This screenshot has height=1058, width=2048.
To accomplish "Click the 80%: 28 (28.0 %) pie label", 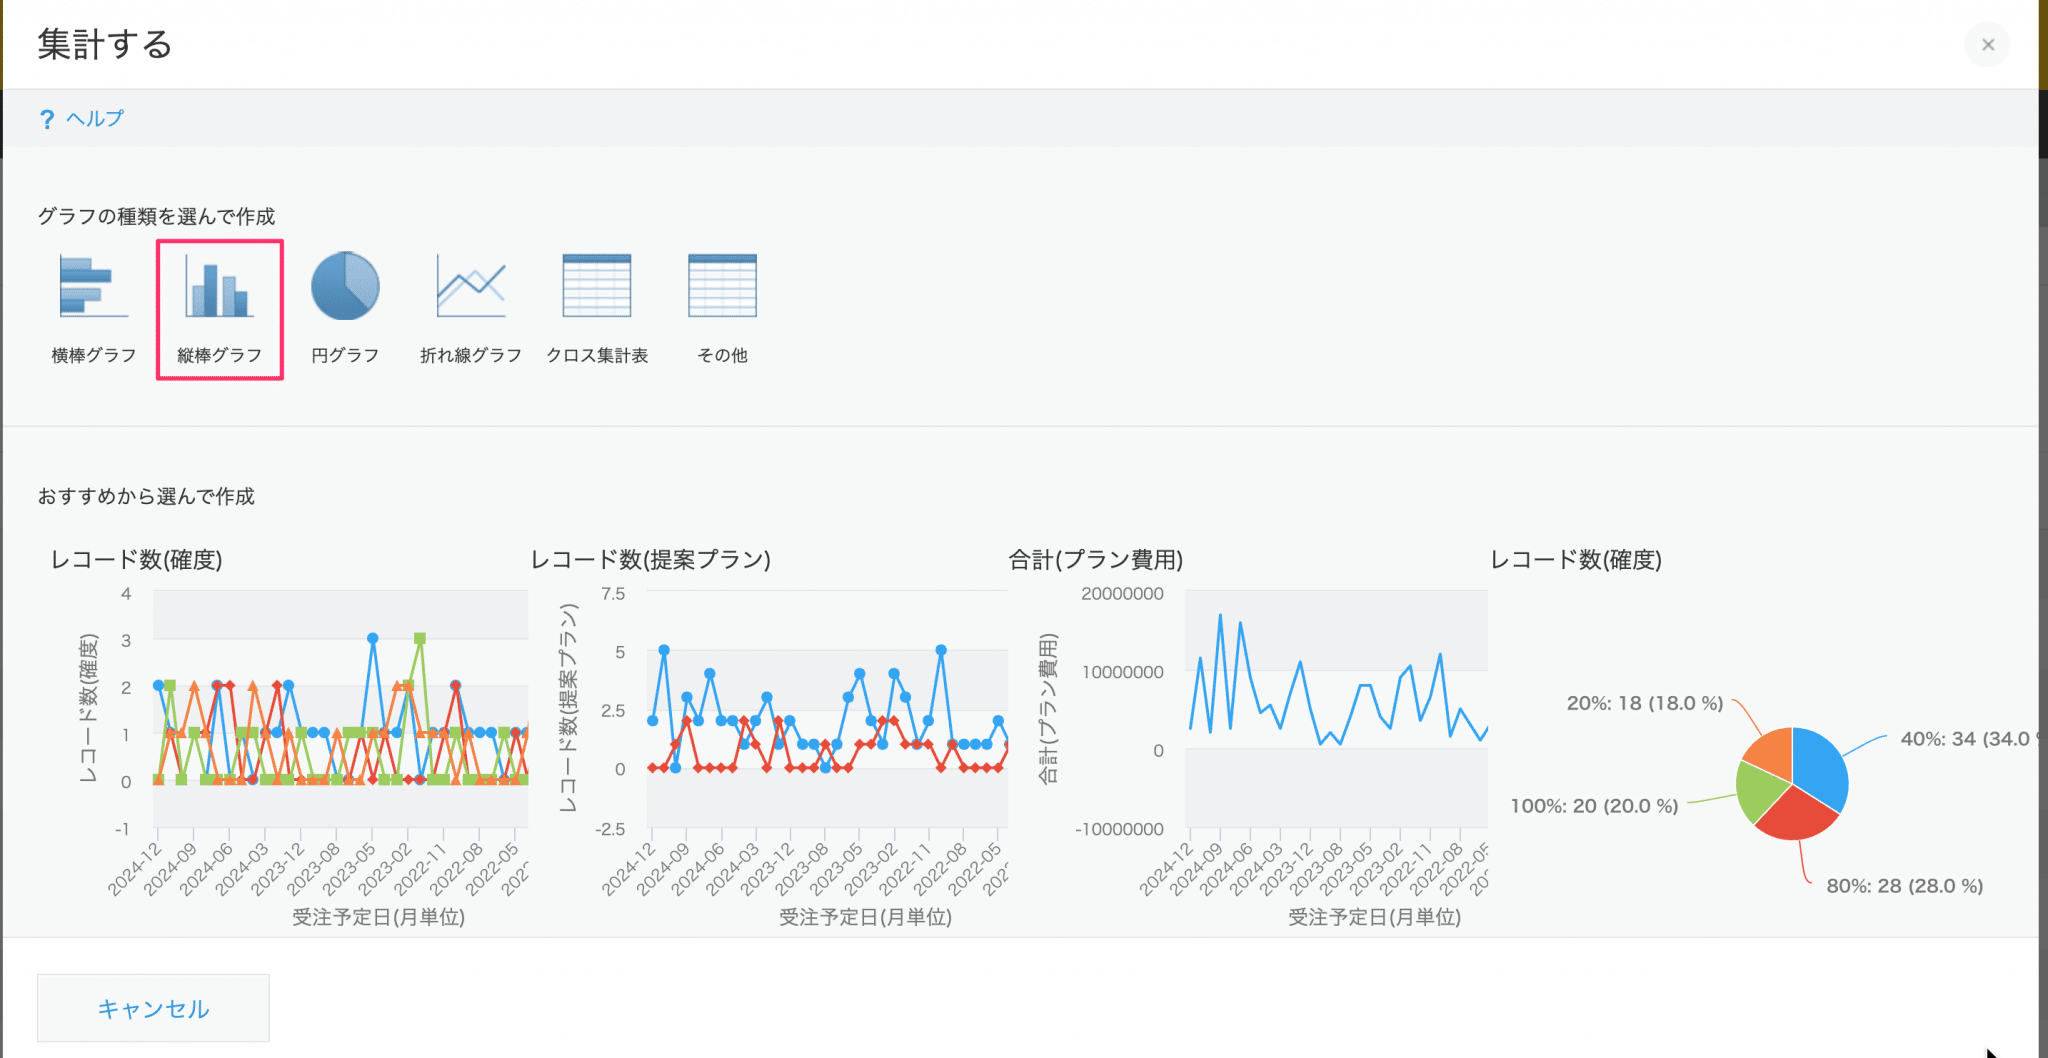I will pos(1905,886).
